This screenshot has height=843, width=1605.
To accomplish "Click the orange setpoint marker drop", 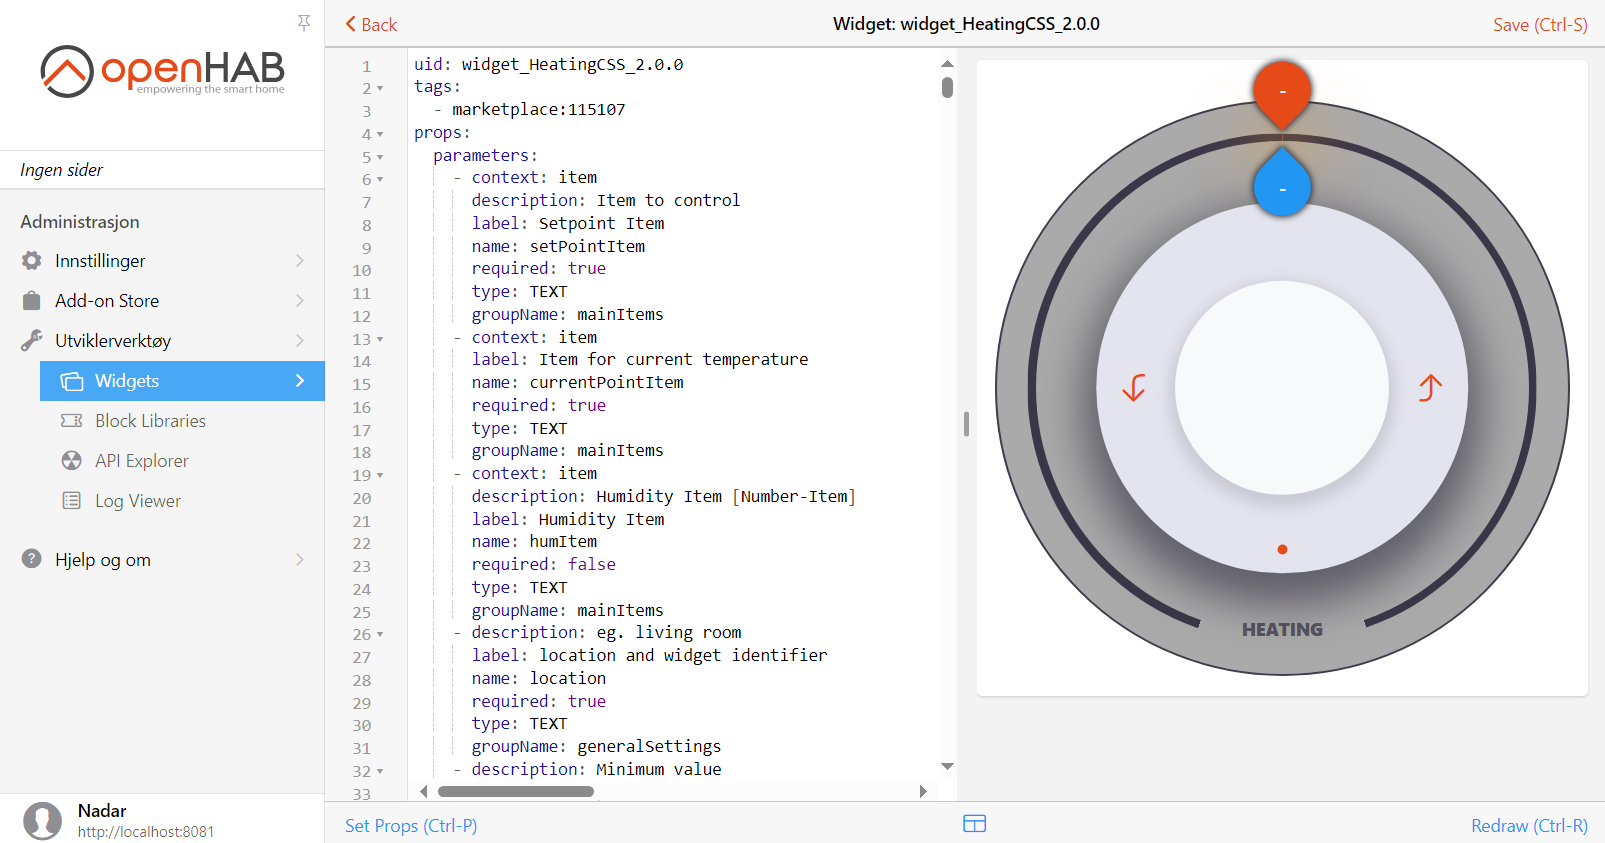I will pos(1282,92).
